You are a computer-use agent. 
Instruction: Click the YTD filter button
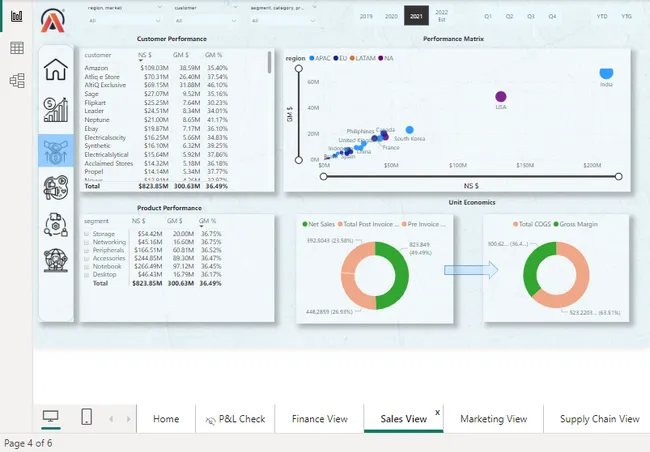coord(601,16)
